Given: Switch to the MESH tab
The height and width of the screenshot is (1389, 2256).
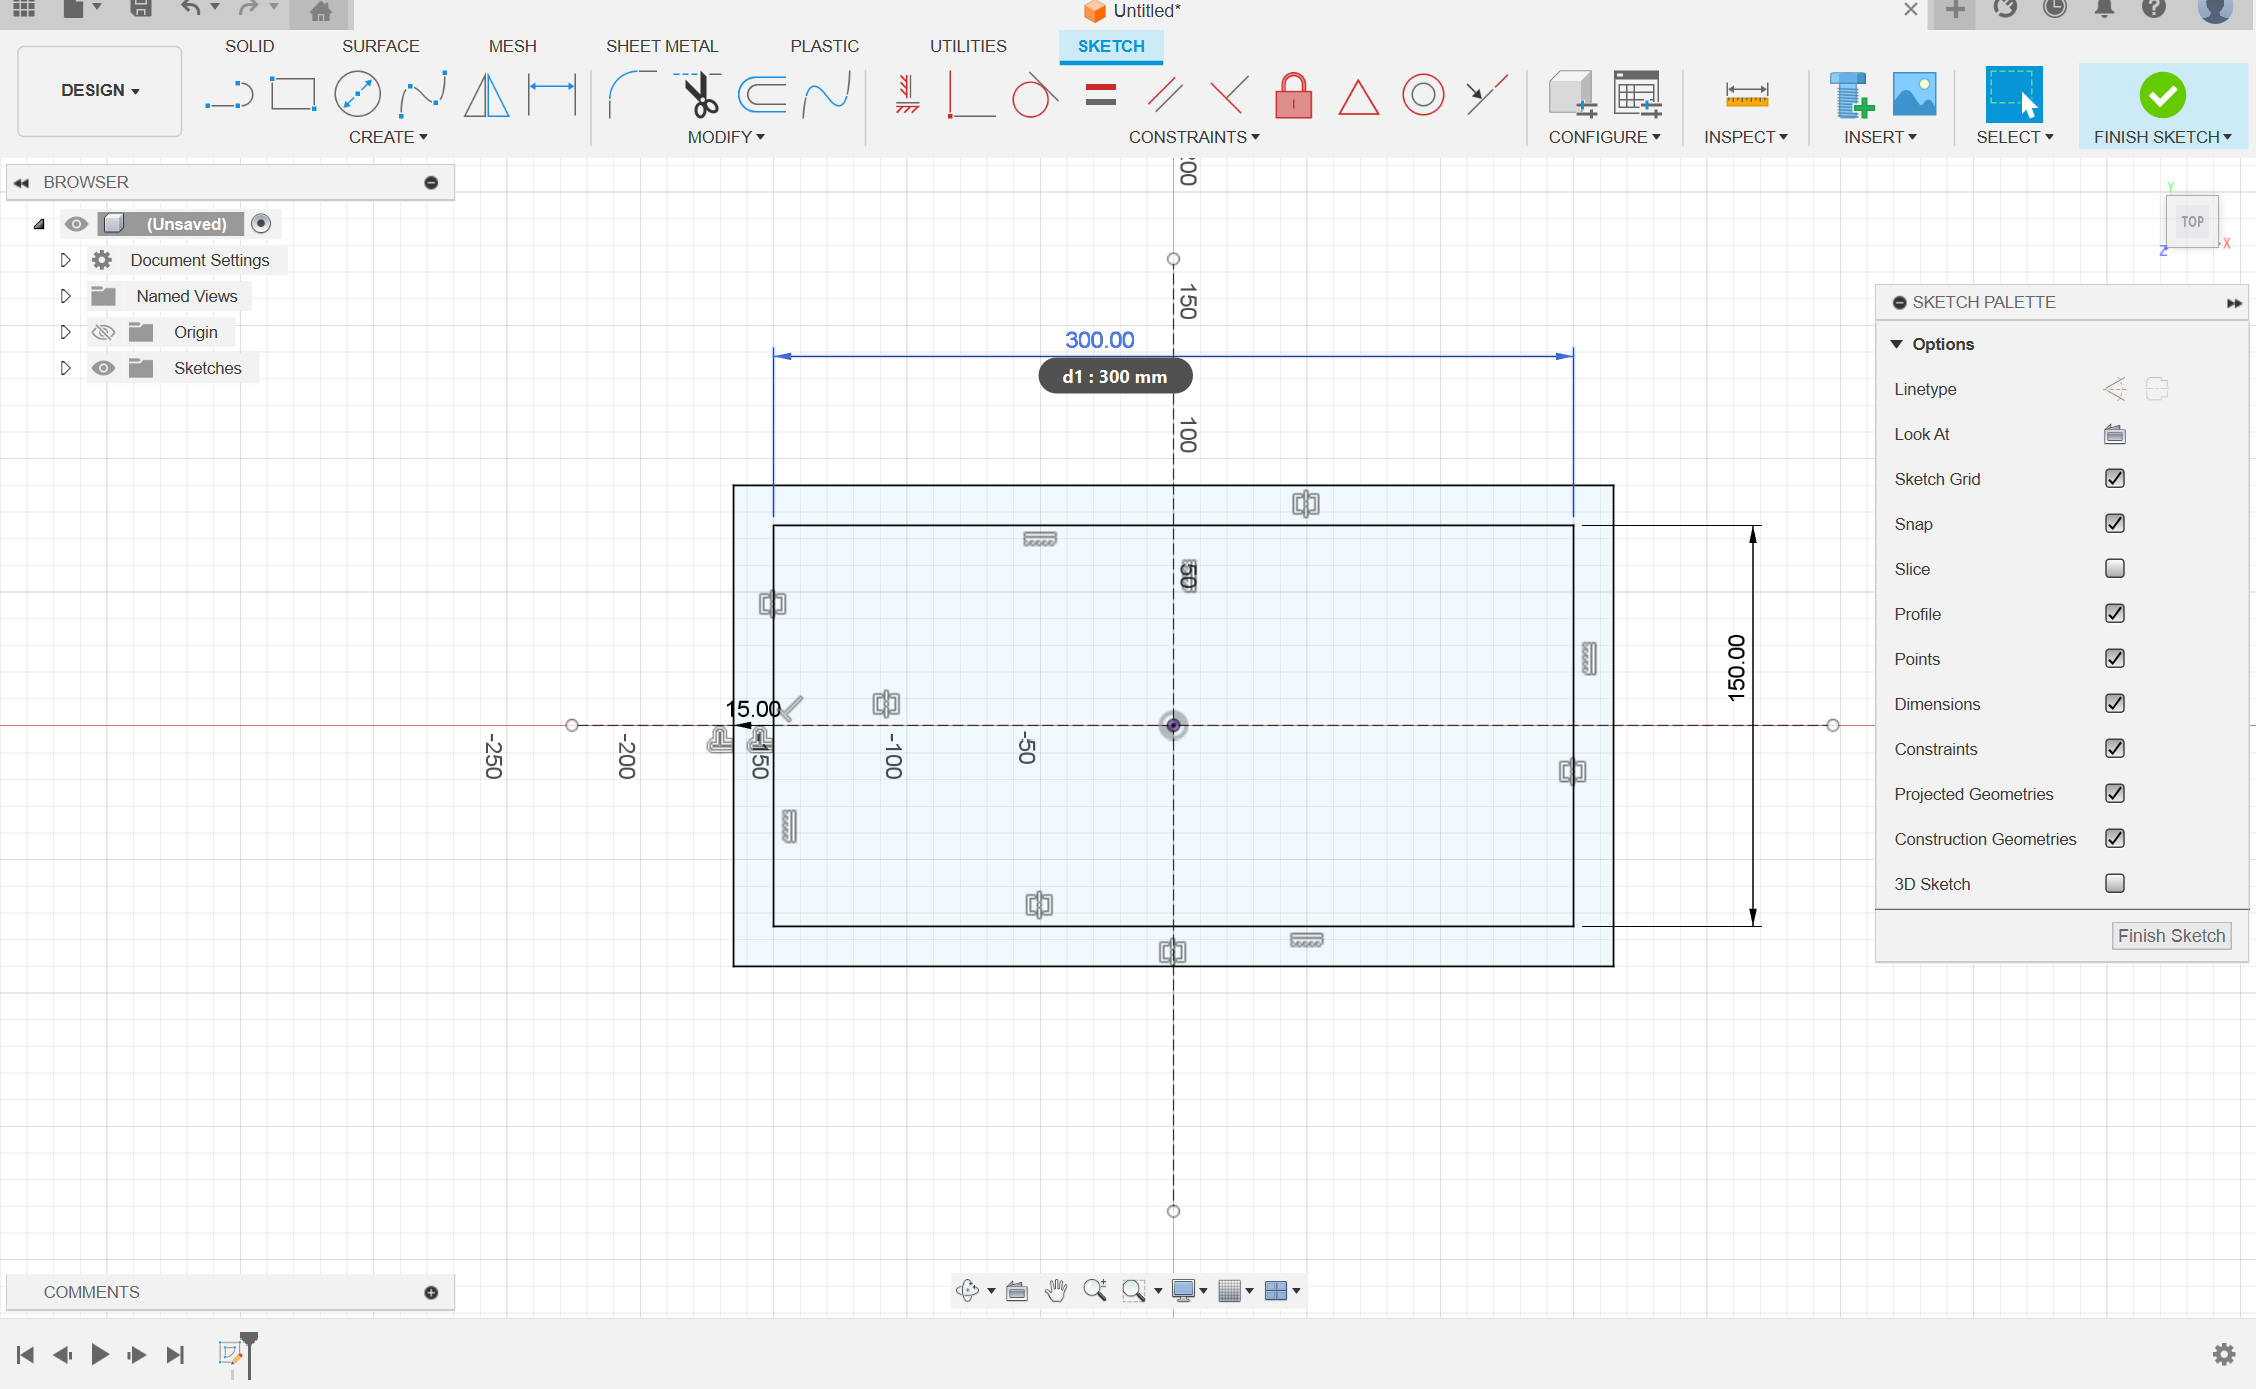Looking at the screenshot, I should (x=512, y=46).
